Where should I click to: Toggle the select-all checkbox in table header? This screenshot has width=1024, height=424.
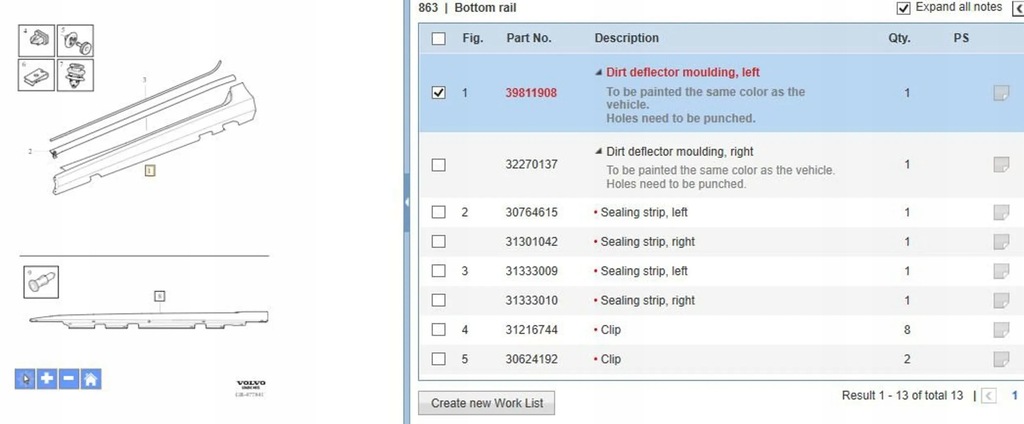439,39
